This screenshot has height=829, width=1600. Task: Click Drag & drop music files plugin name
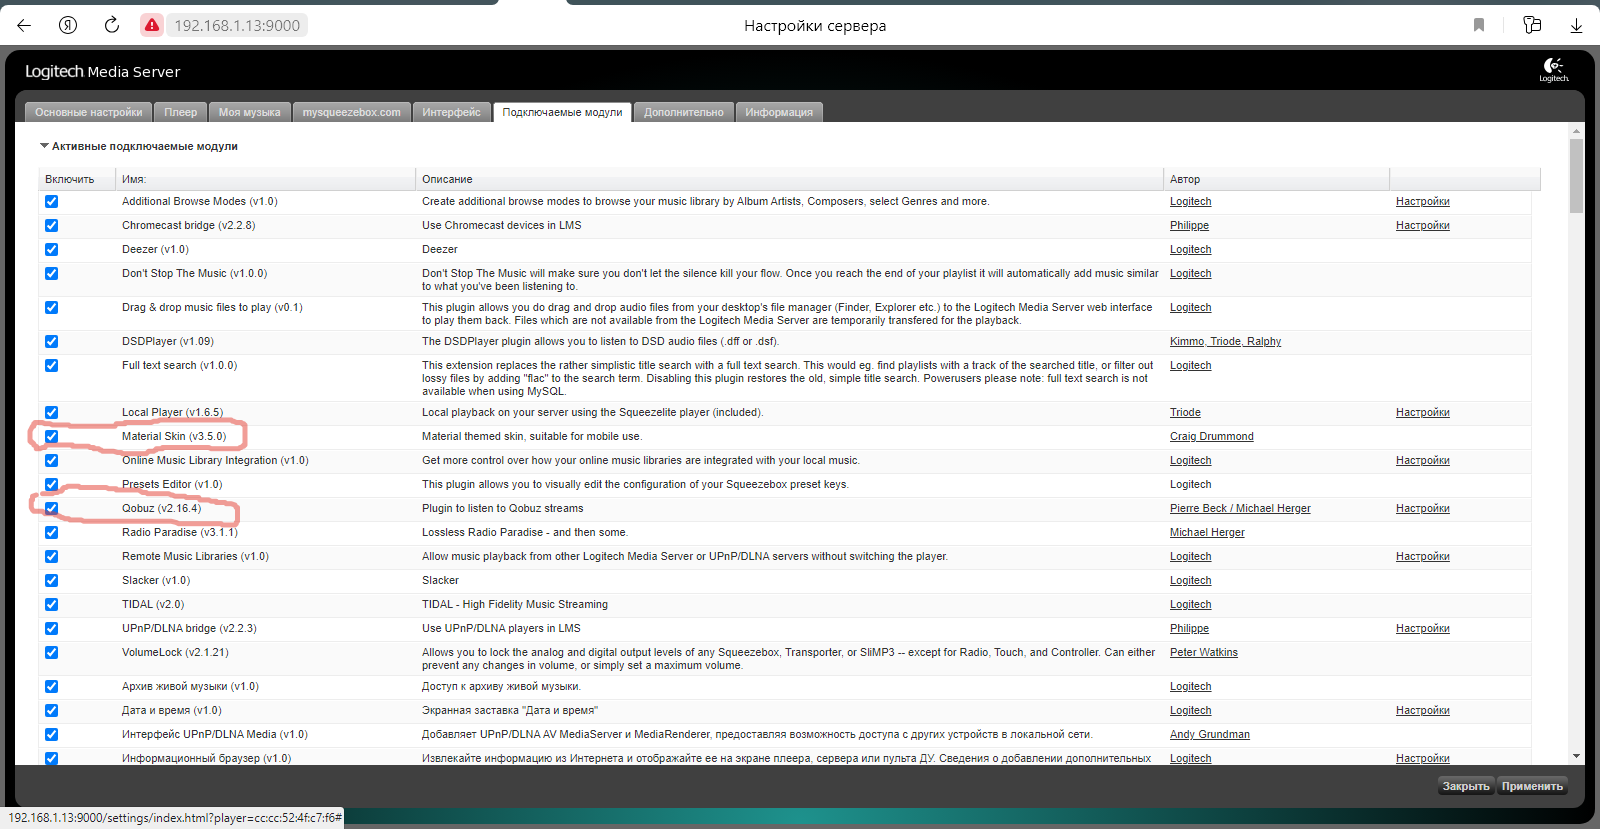tap(212, 307)
